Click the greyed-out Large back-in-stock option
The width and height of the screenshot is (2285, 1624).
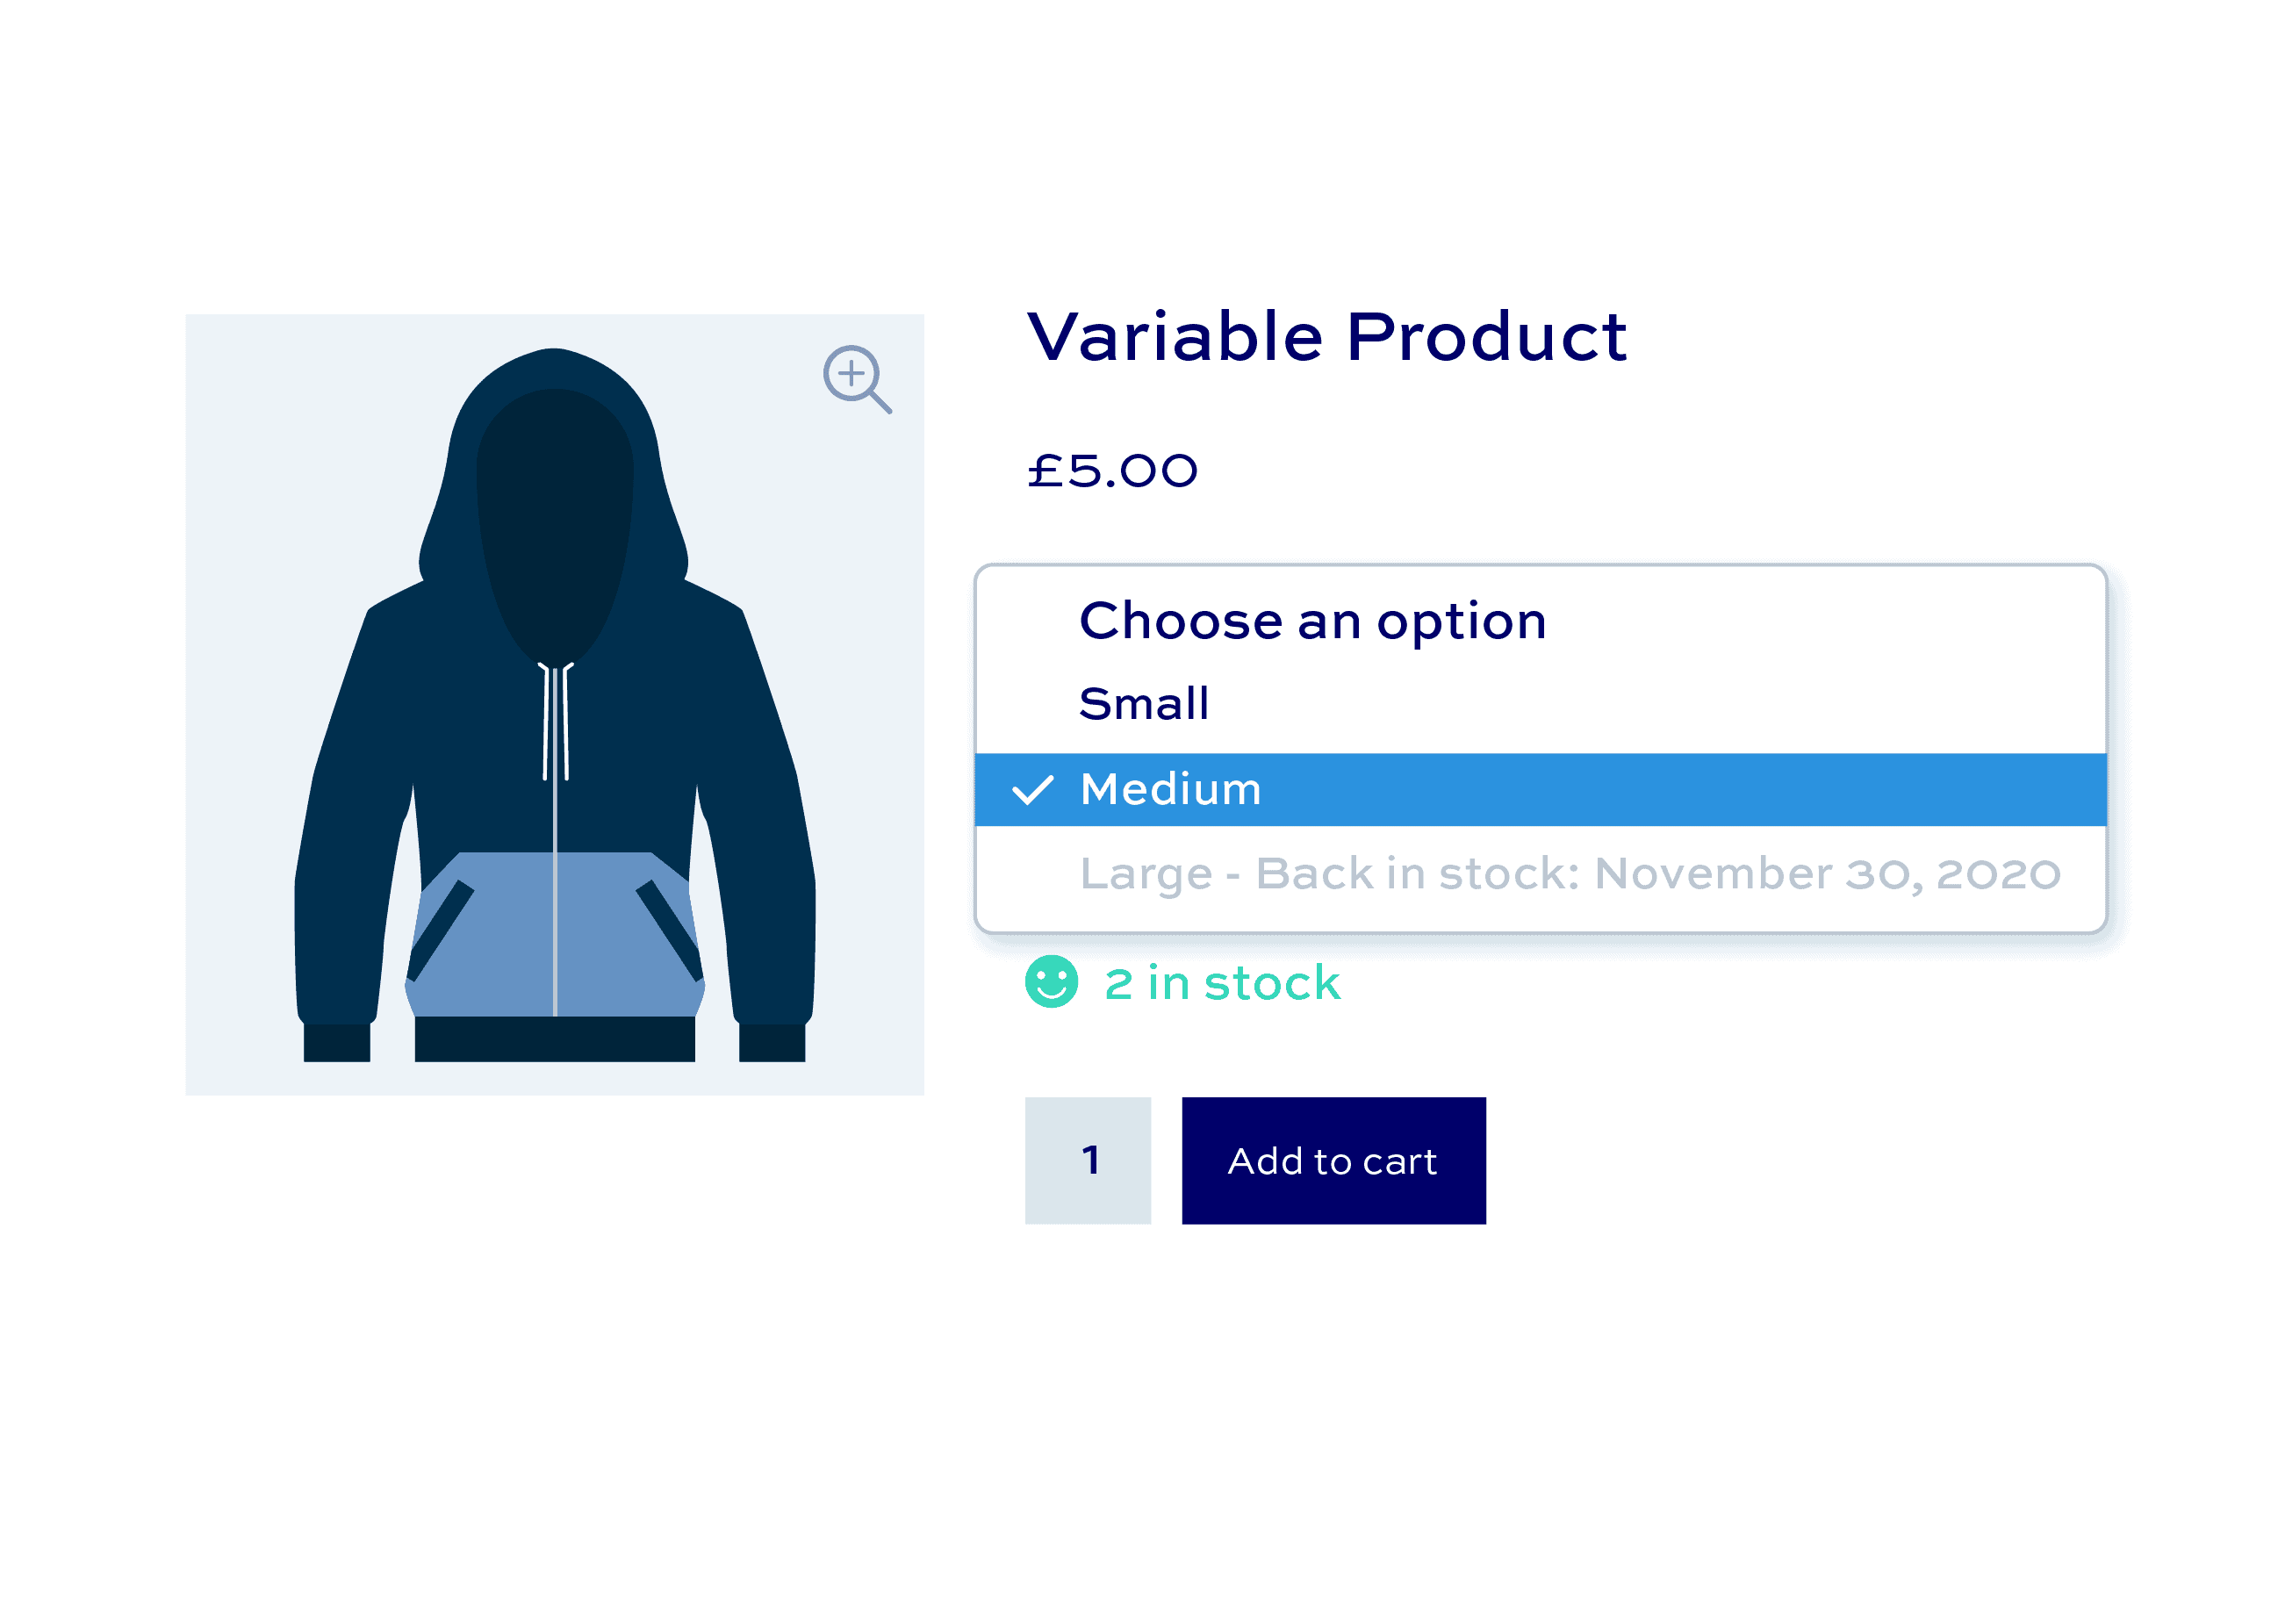pyautogui.click(x=1540, y=874)
